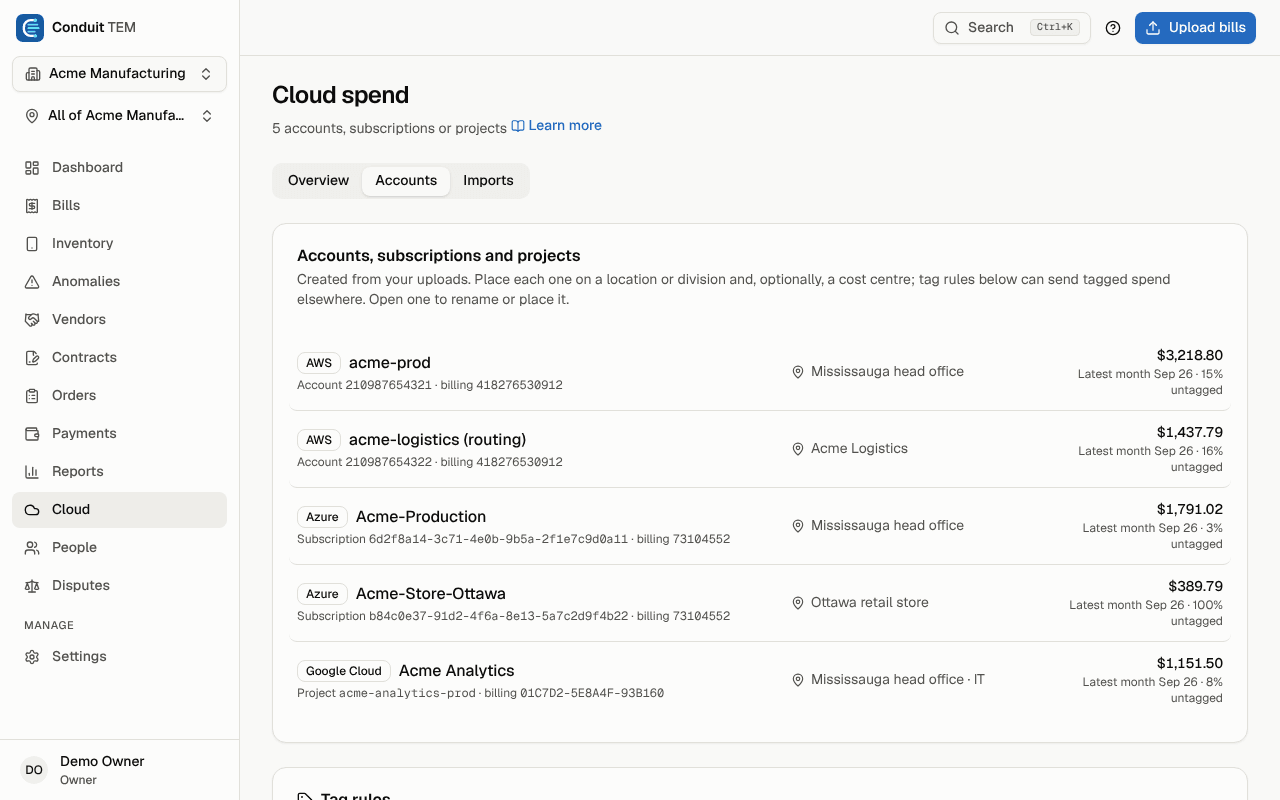Image resolution: width=1280 pixels, height=800 pixels.
Task: Open the All of Acme Manufa... location dropdown
Action: click(x=119, y=116)
